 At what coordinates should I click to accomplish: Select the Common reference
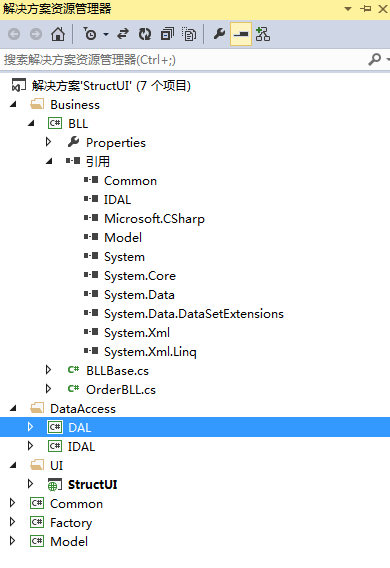pyautogui.click(x=130, y=180)
